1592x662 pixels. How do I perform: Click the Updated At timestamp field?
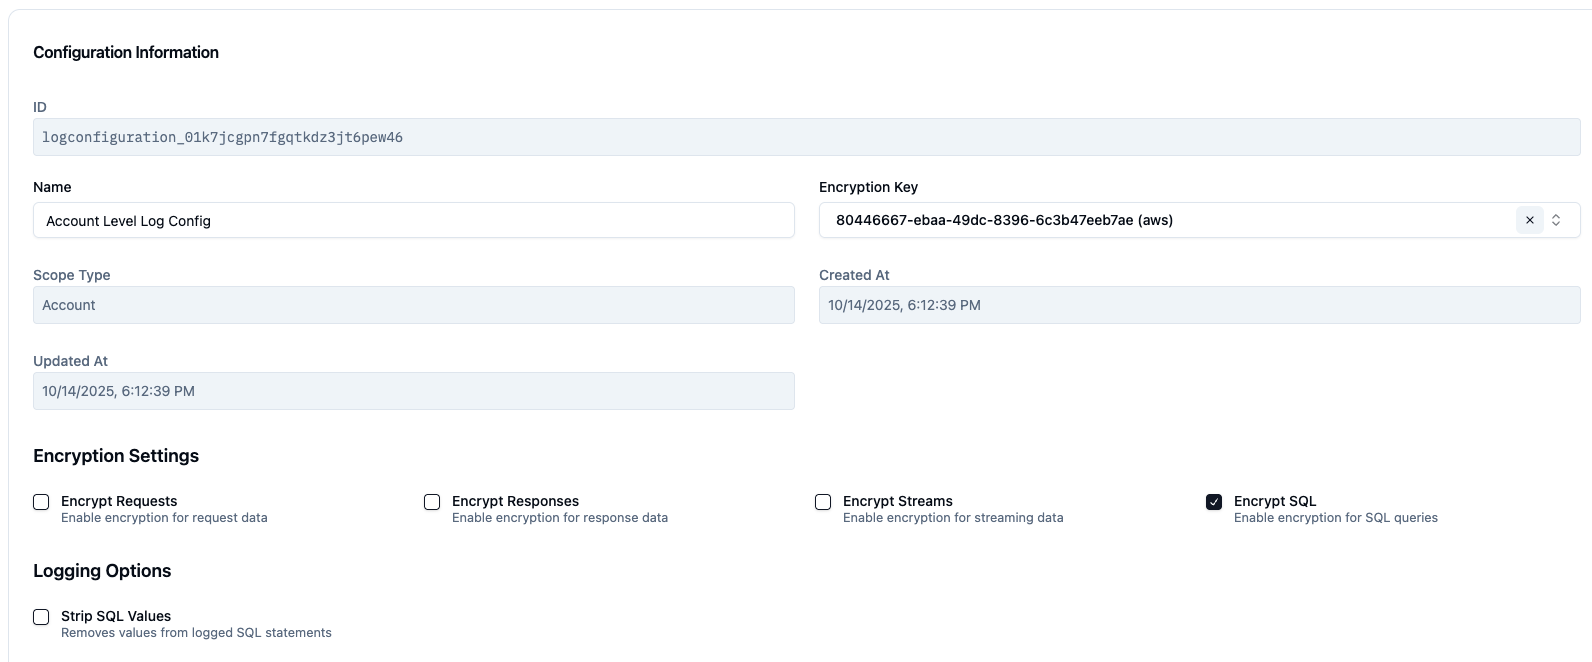[x=413, y=391]
